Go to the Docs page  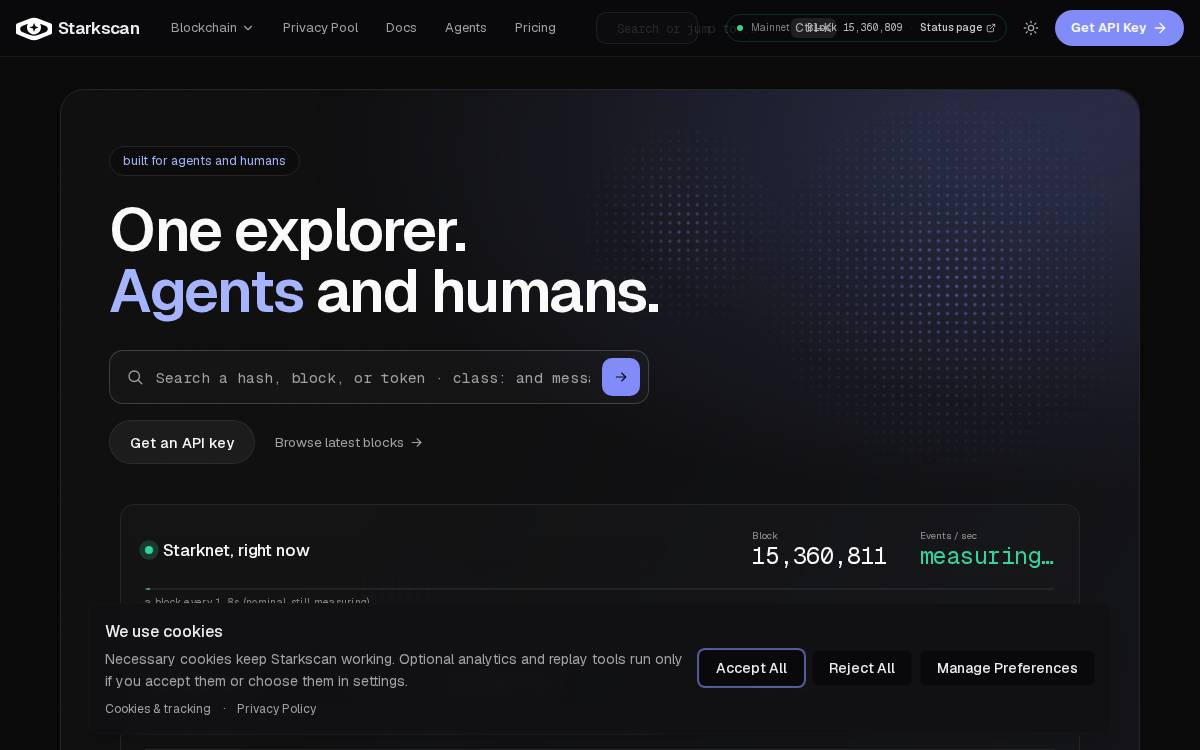coord(401,28)
